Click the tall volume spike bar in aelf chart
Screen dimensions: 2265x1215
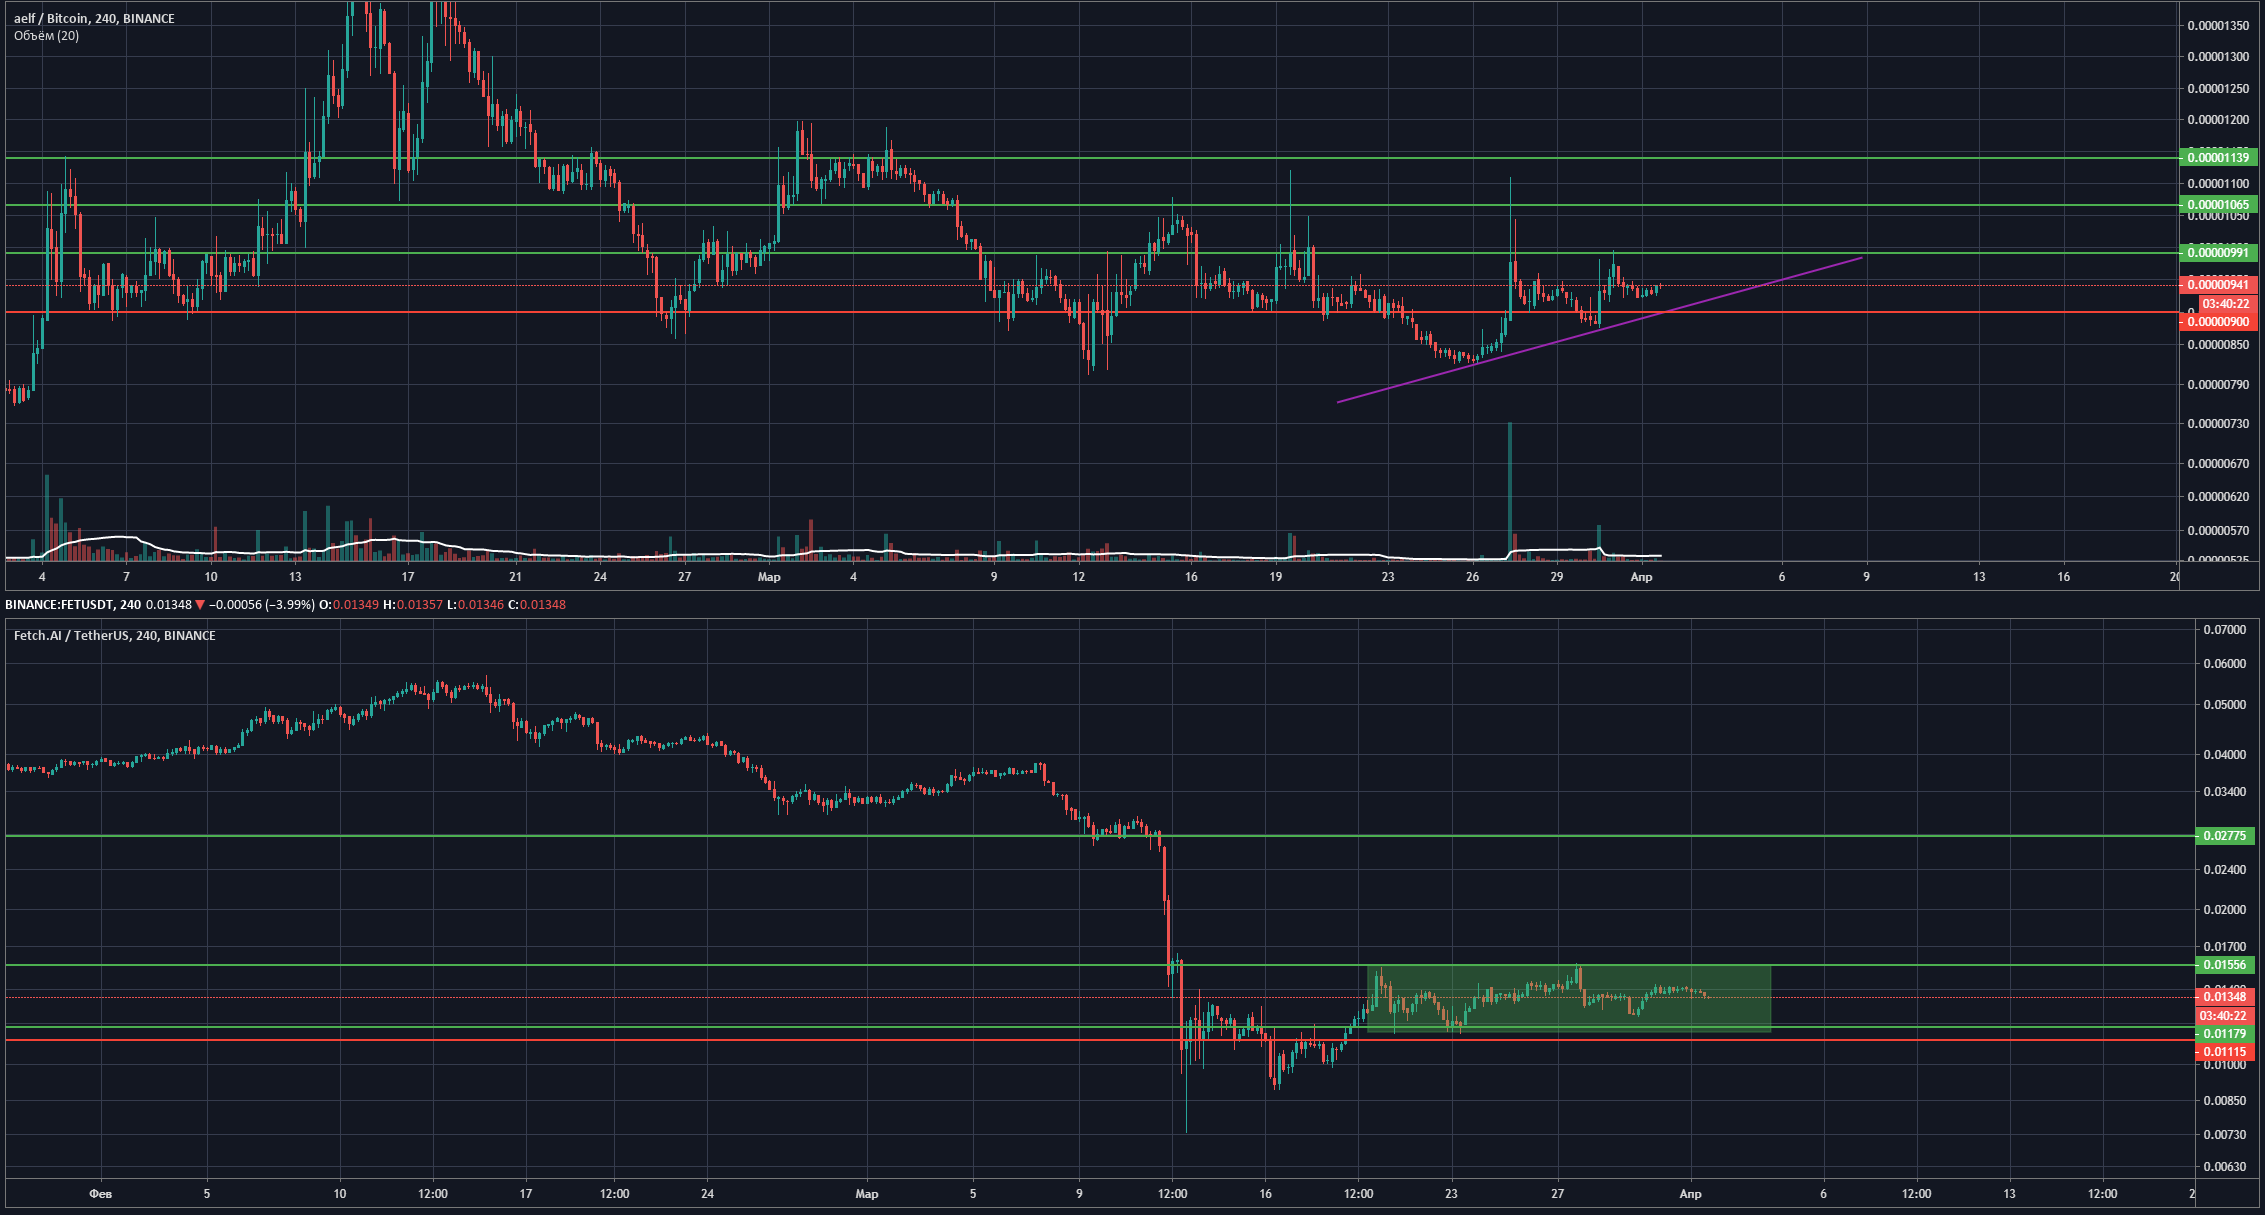pyautogui.click(x=1510, y=490)
